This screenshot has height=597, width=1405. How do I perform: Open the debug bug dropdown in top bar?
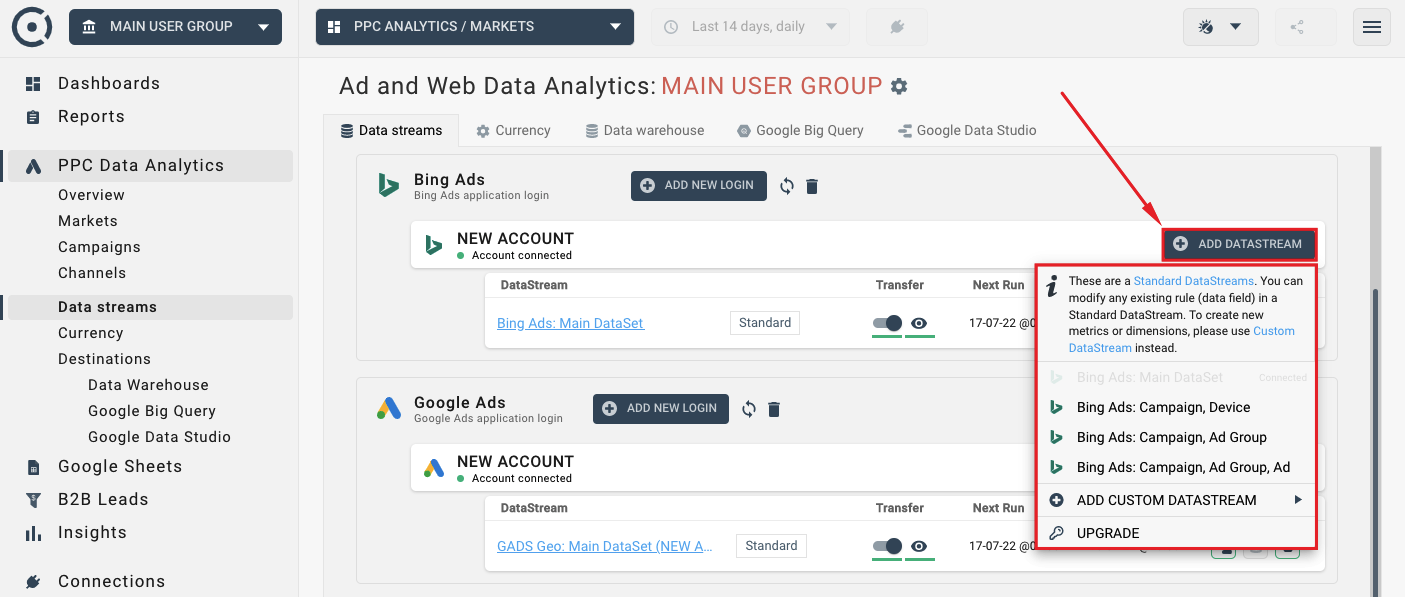point(1220,27)
